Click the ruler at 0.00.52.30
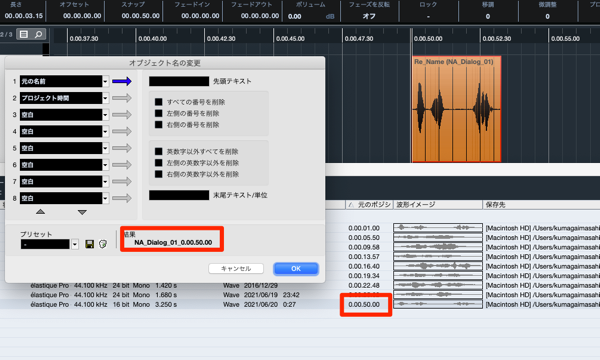Image resolution: width=600 pixels, height=360 pixels. coord(496,39)
